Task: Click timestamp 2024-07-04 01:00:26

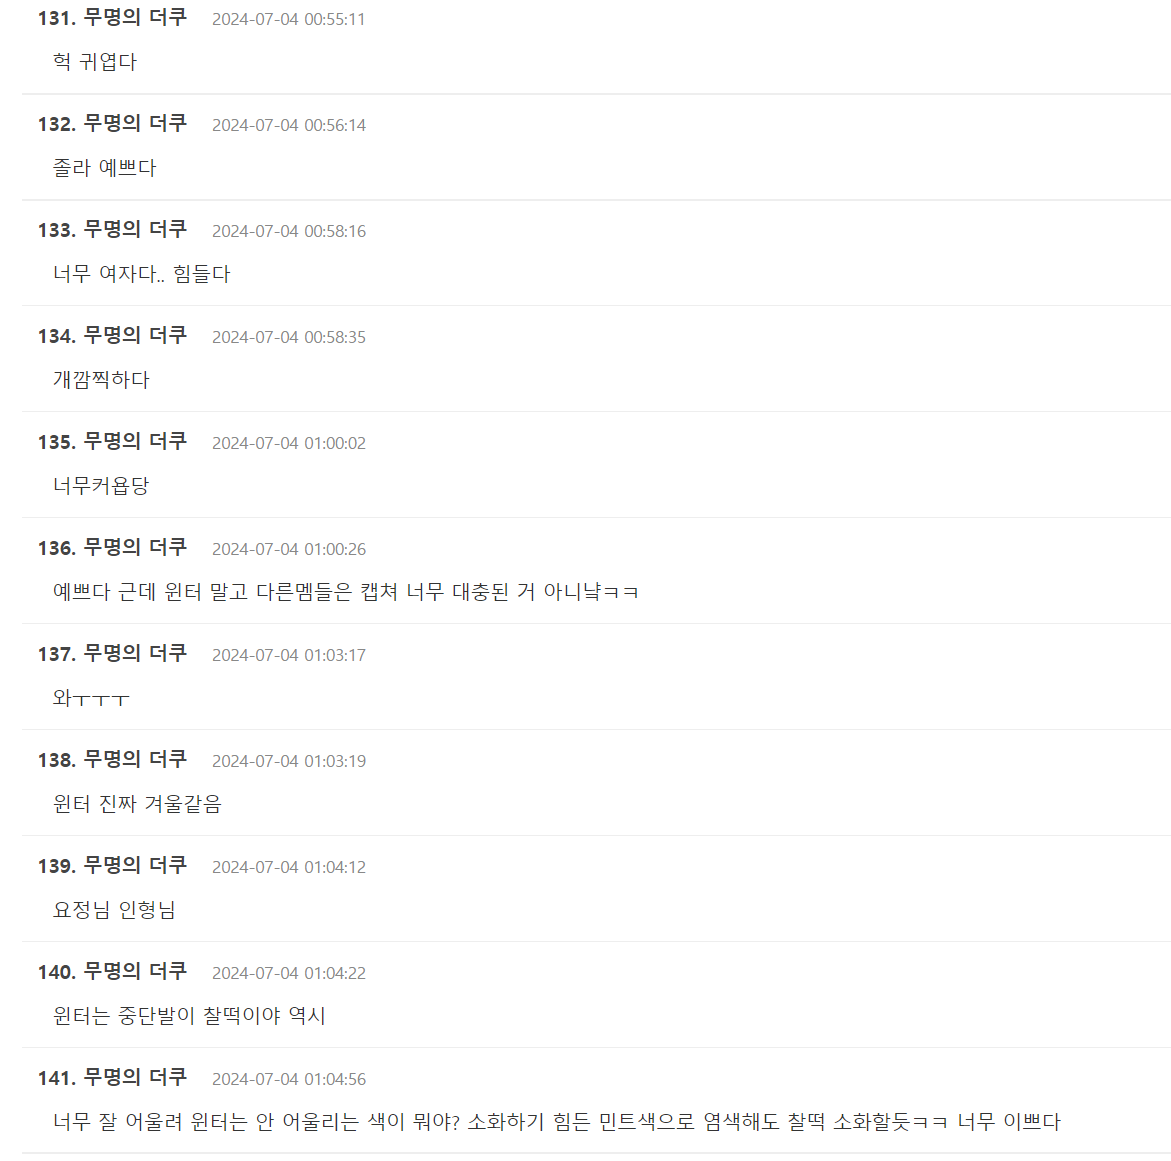Action: pyautogui.click(x=289, y=550)
